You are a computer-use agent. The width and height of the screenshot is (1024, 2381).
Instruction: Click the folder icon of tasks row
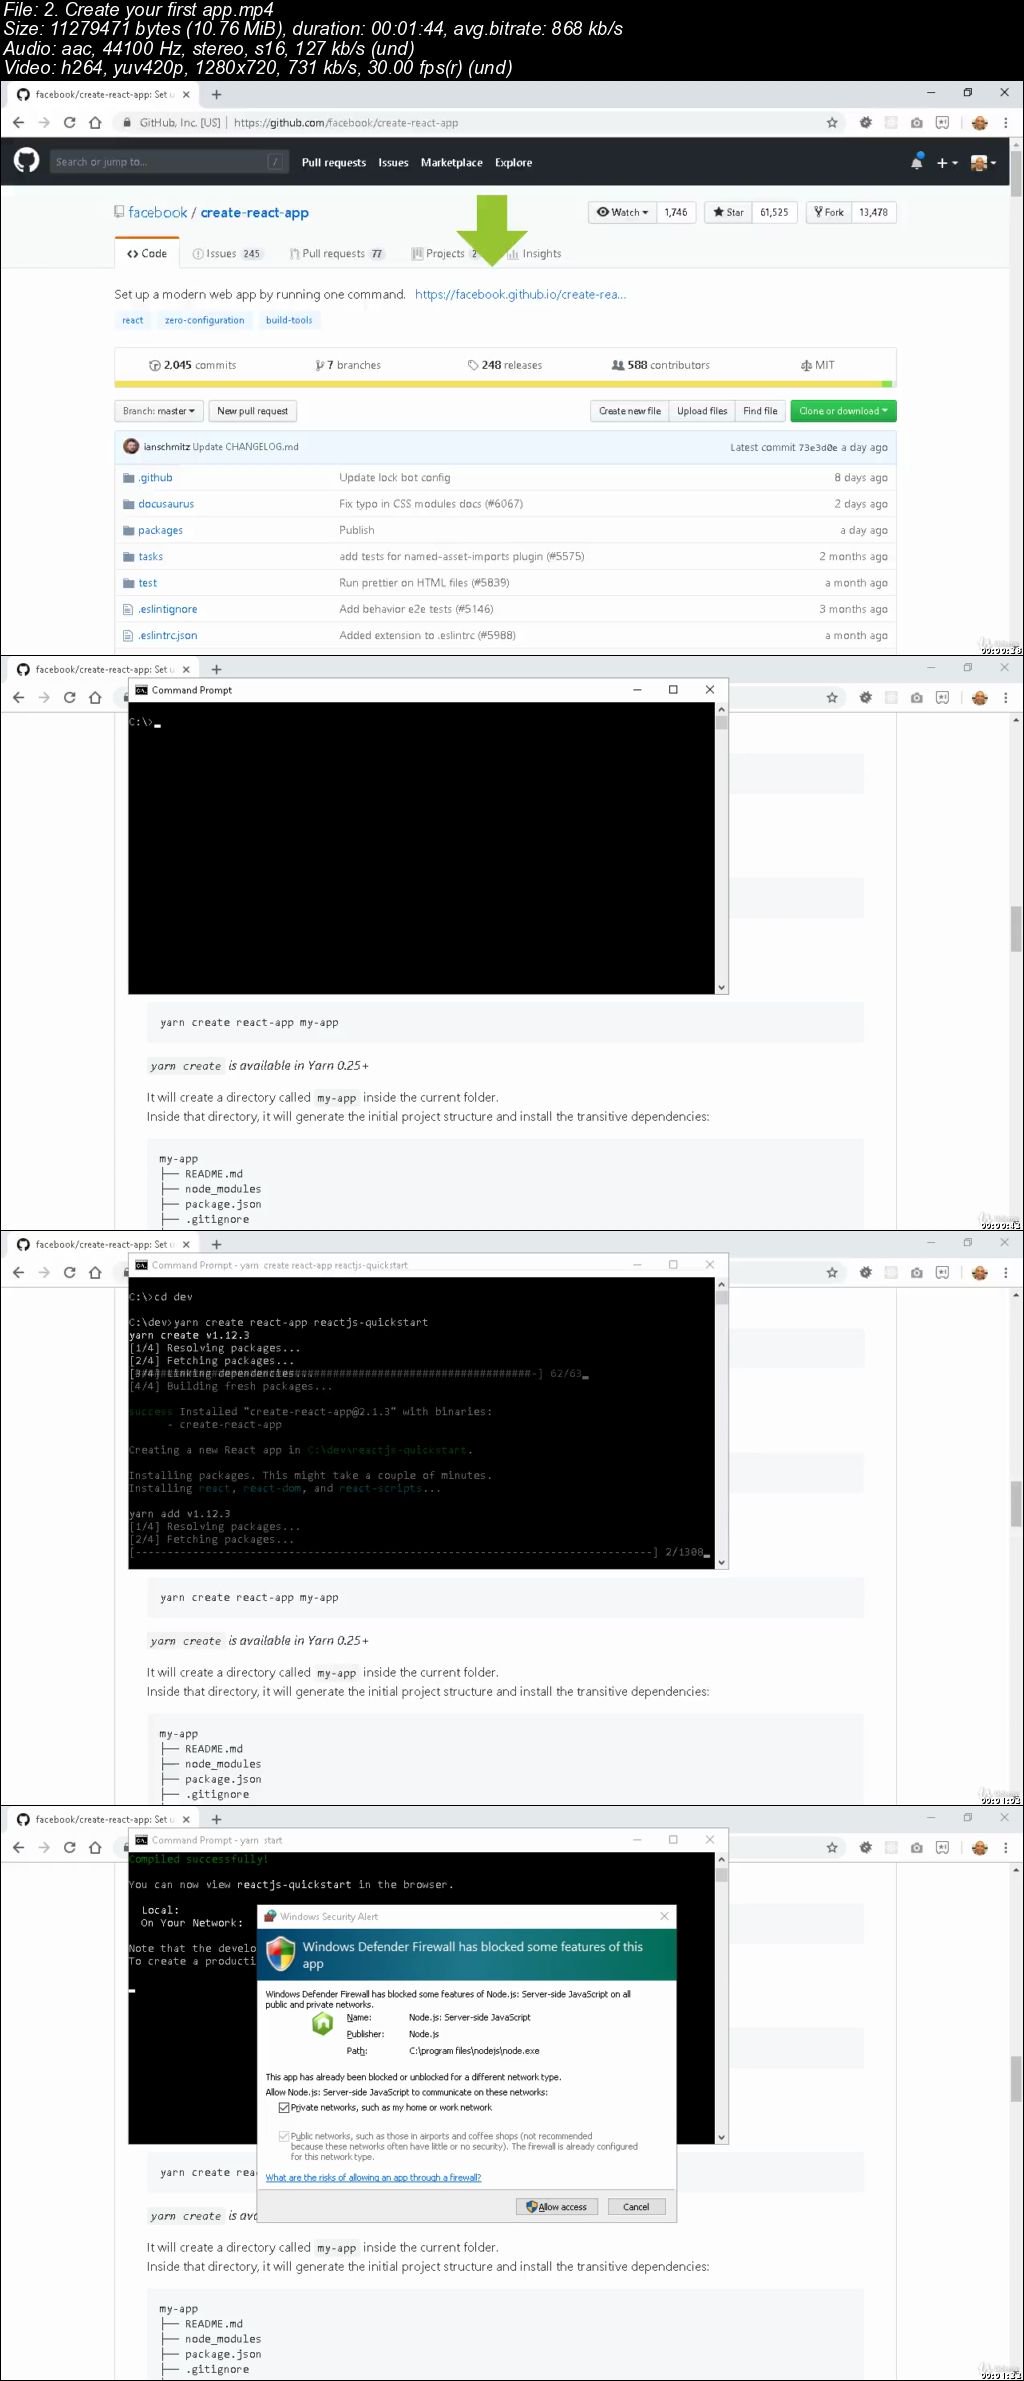[128, 556]
